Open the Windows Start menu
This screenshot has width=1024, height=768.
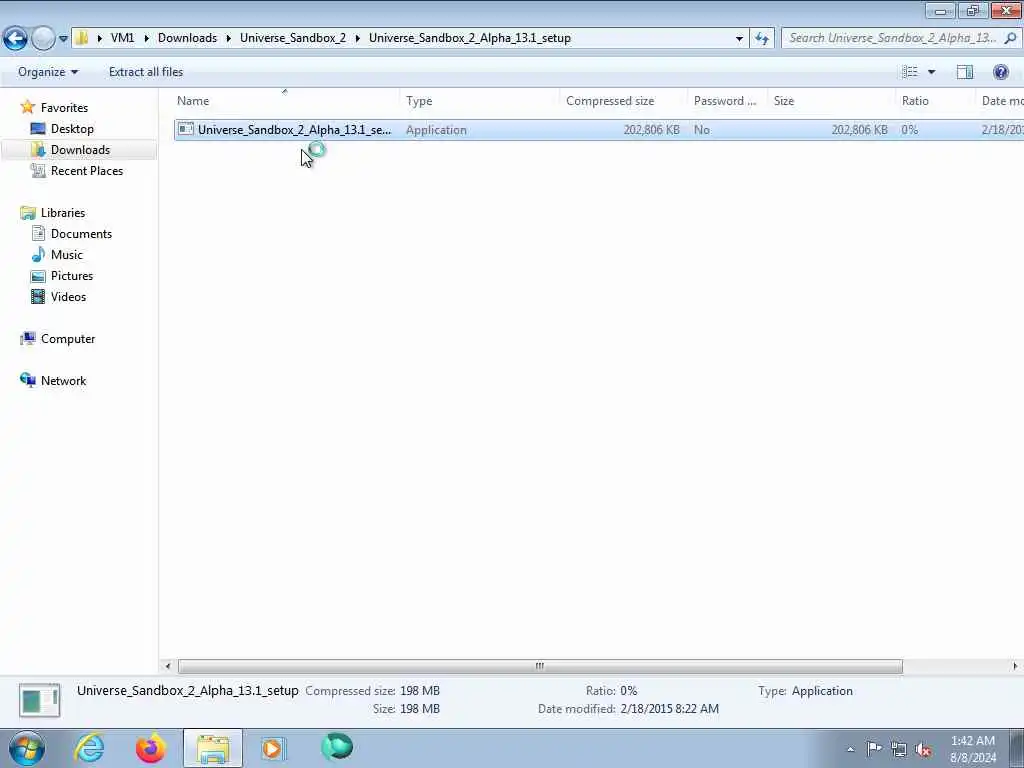point(27,748)
